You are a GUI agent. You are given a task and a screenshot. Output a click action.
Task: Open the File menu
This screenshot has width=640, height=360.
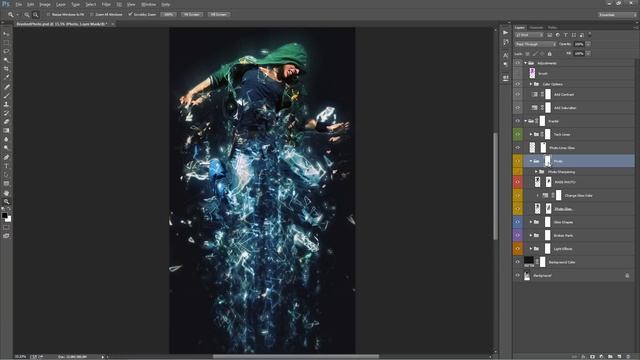(19, 4)
